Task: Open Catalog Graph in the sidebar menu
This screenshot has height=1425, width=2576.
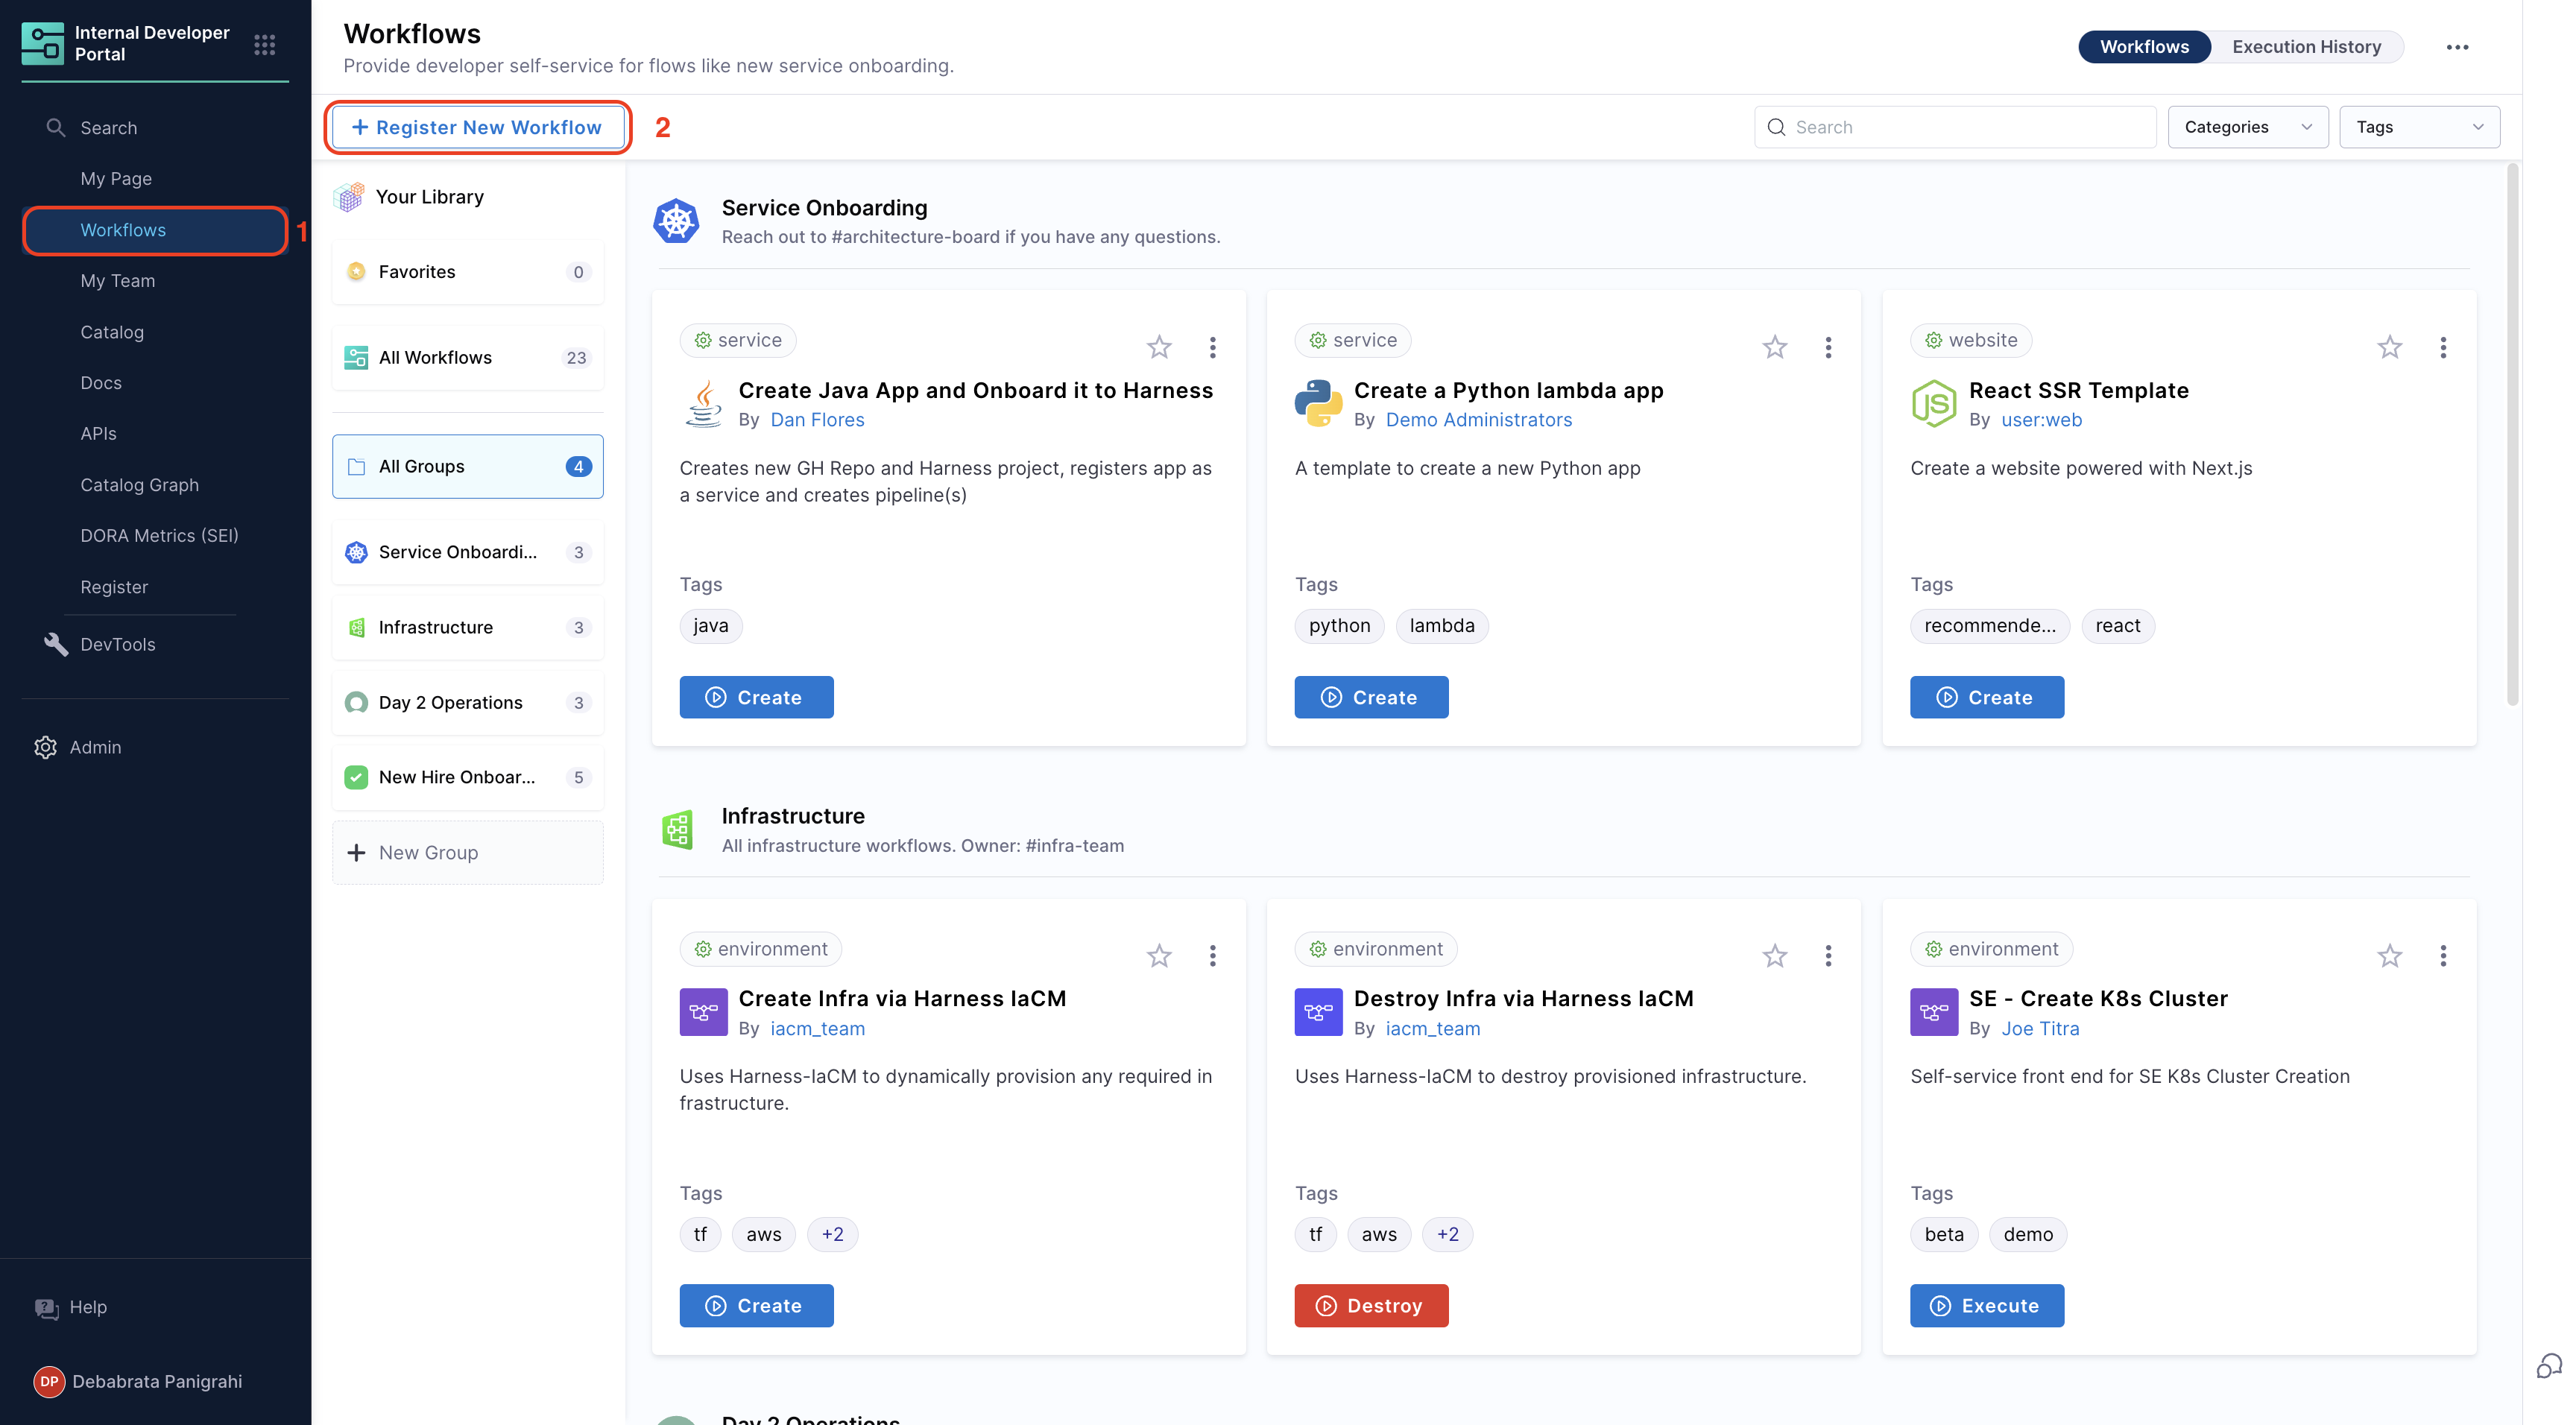Action: pyautogui.click(x=139, y=485)
